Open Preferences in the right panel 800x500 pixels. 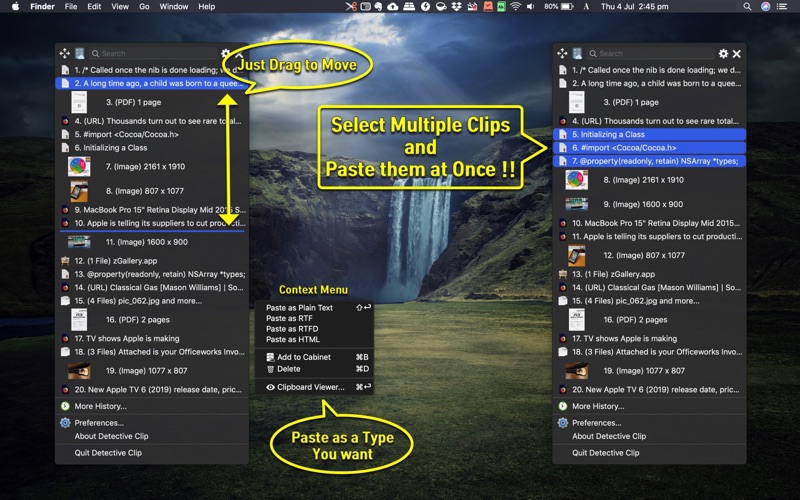(649, 423)
